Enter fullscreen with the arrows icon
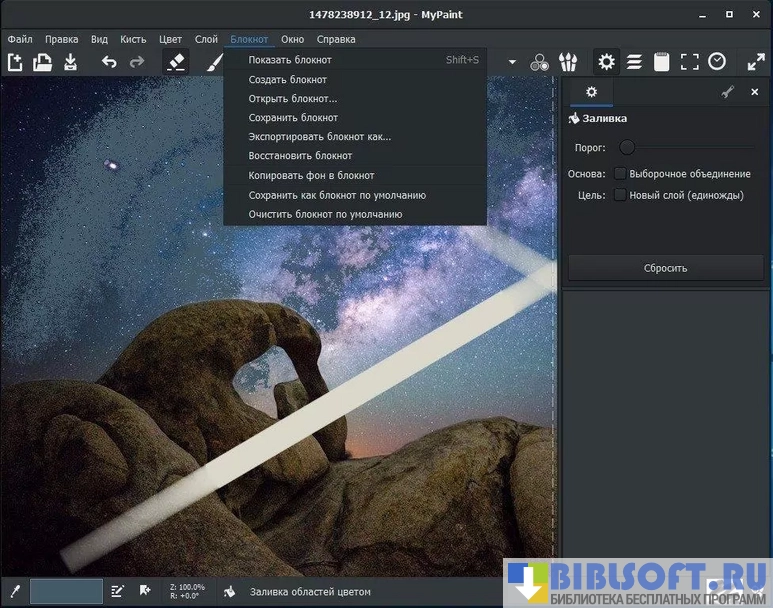This screenshot has height=608, width=773. click(756, 62)
